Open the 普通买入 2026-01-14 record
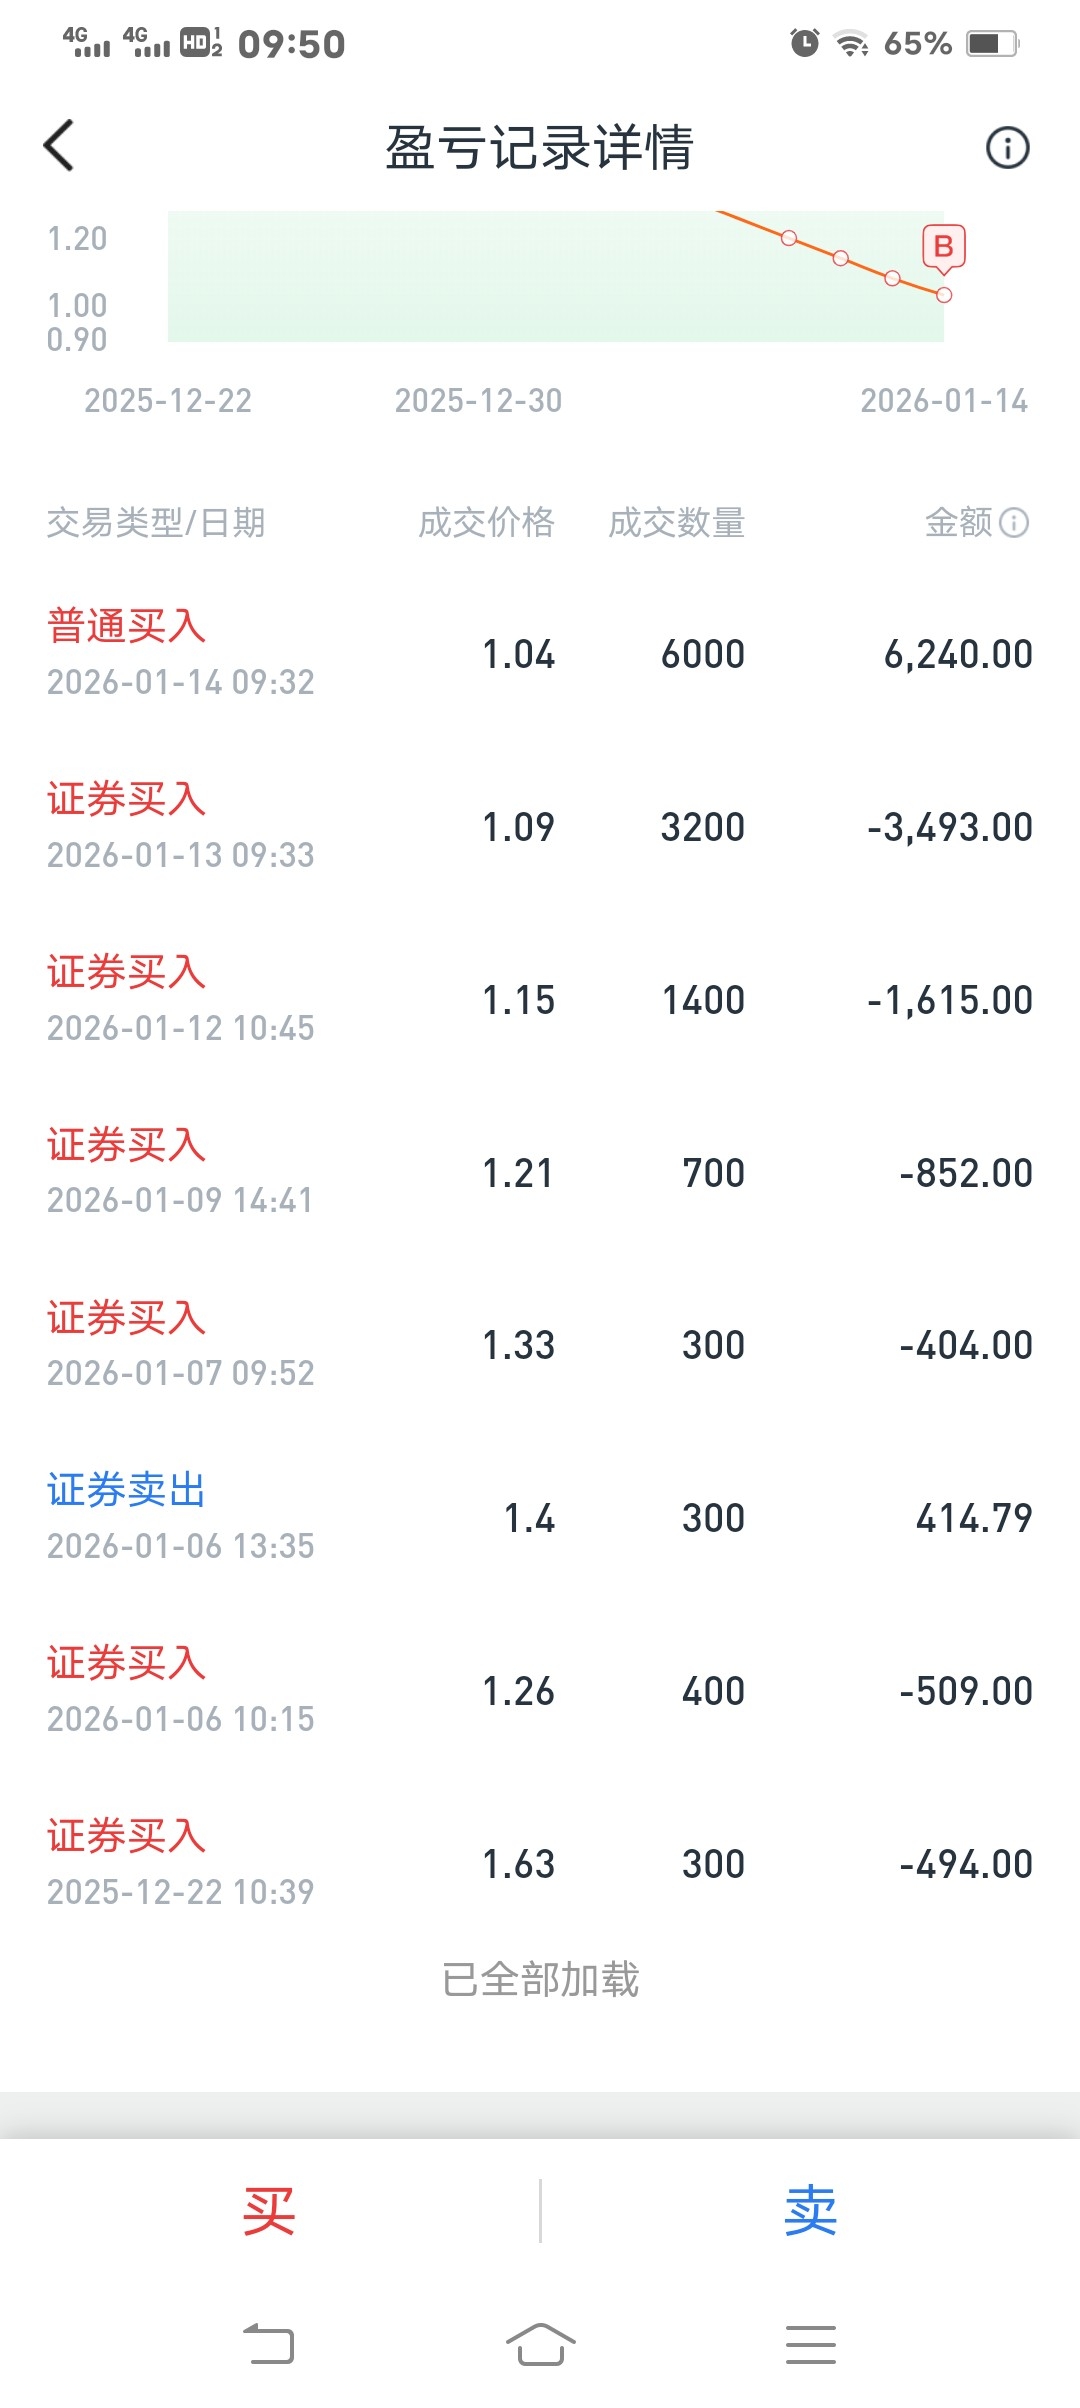Screen dimensions: 1080x2408 tap(540, 654)
